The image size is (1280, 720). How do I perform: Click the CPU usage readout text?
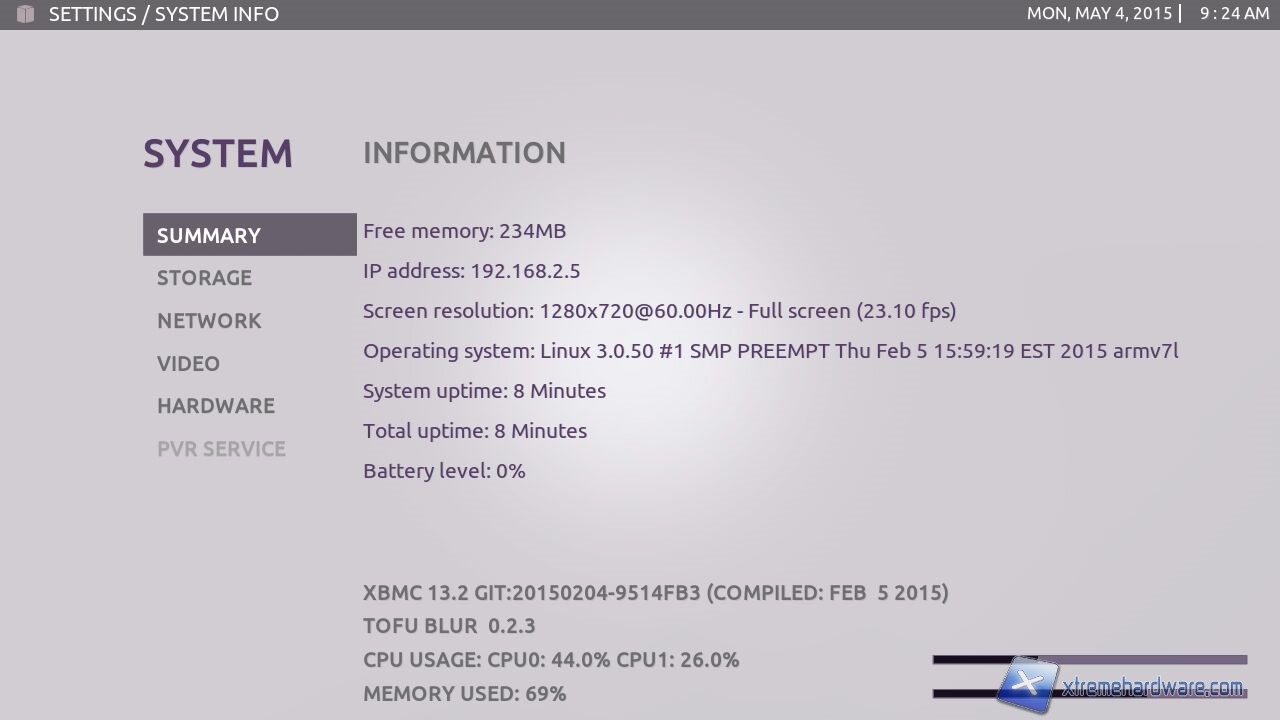(x=551, y=660)
